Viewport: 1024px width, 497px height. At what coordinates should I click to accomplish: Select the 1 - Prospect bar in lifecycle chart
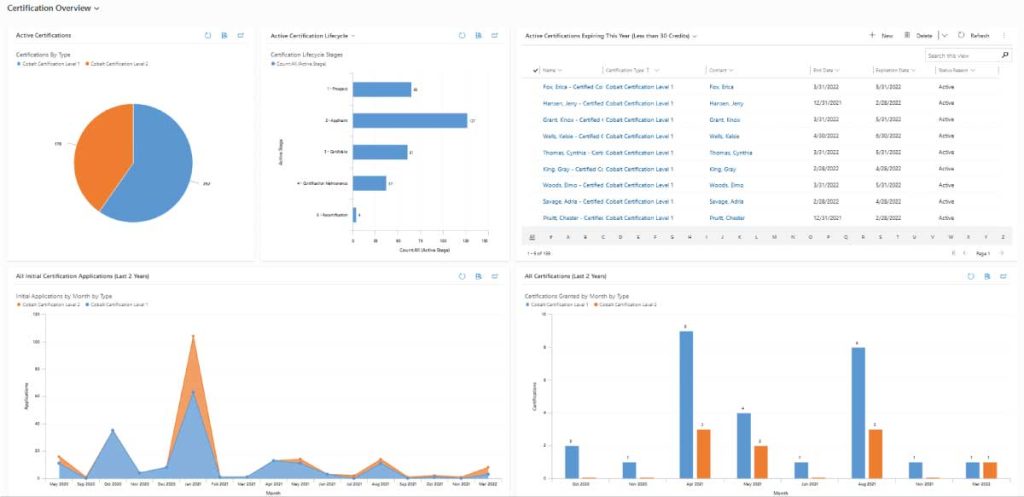click(382, 89)
